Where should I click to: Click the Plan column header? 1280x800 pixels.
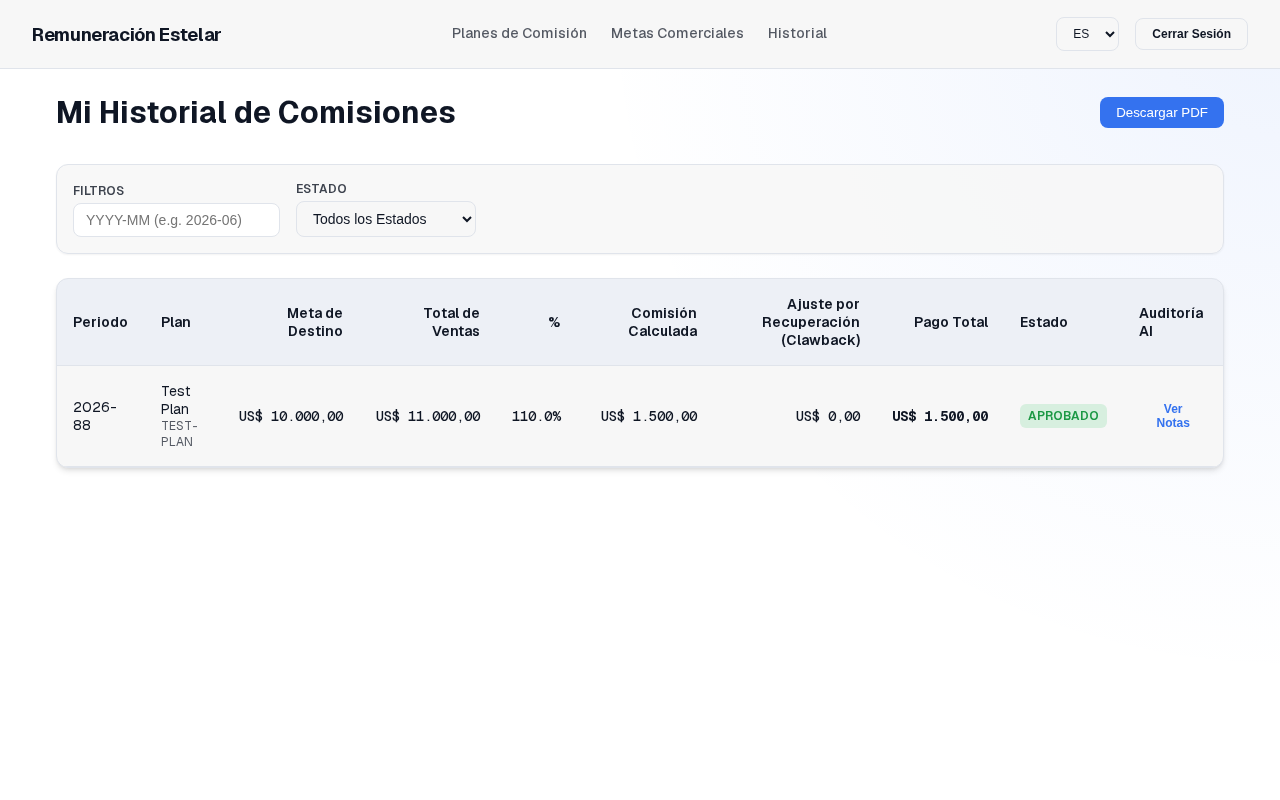pos(176,322)
